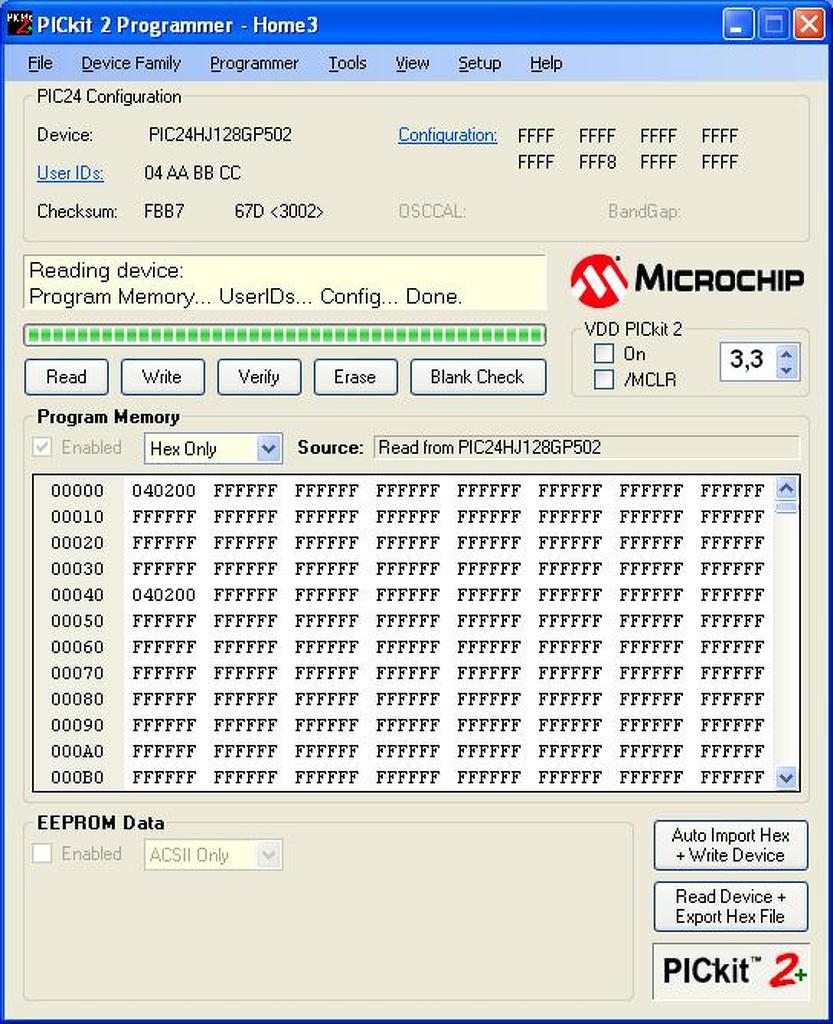Open the View menu
This screenshot has width=833, height=1024.
pos(413,63)
